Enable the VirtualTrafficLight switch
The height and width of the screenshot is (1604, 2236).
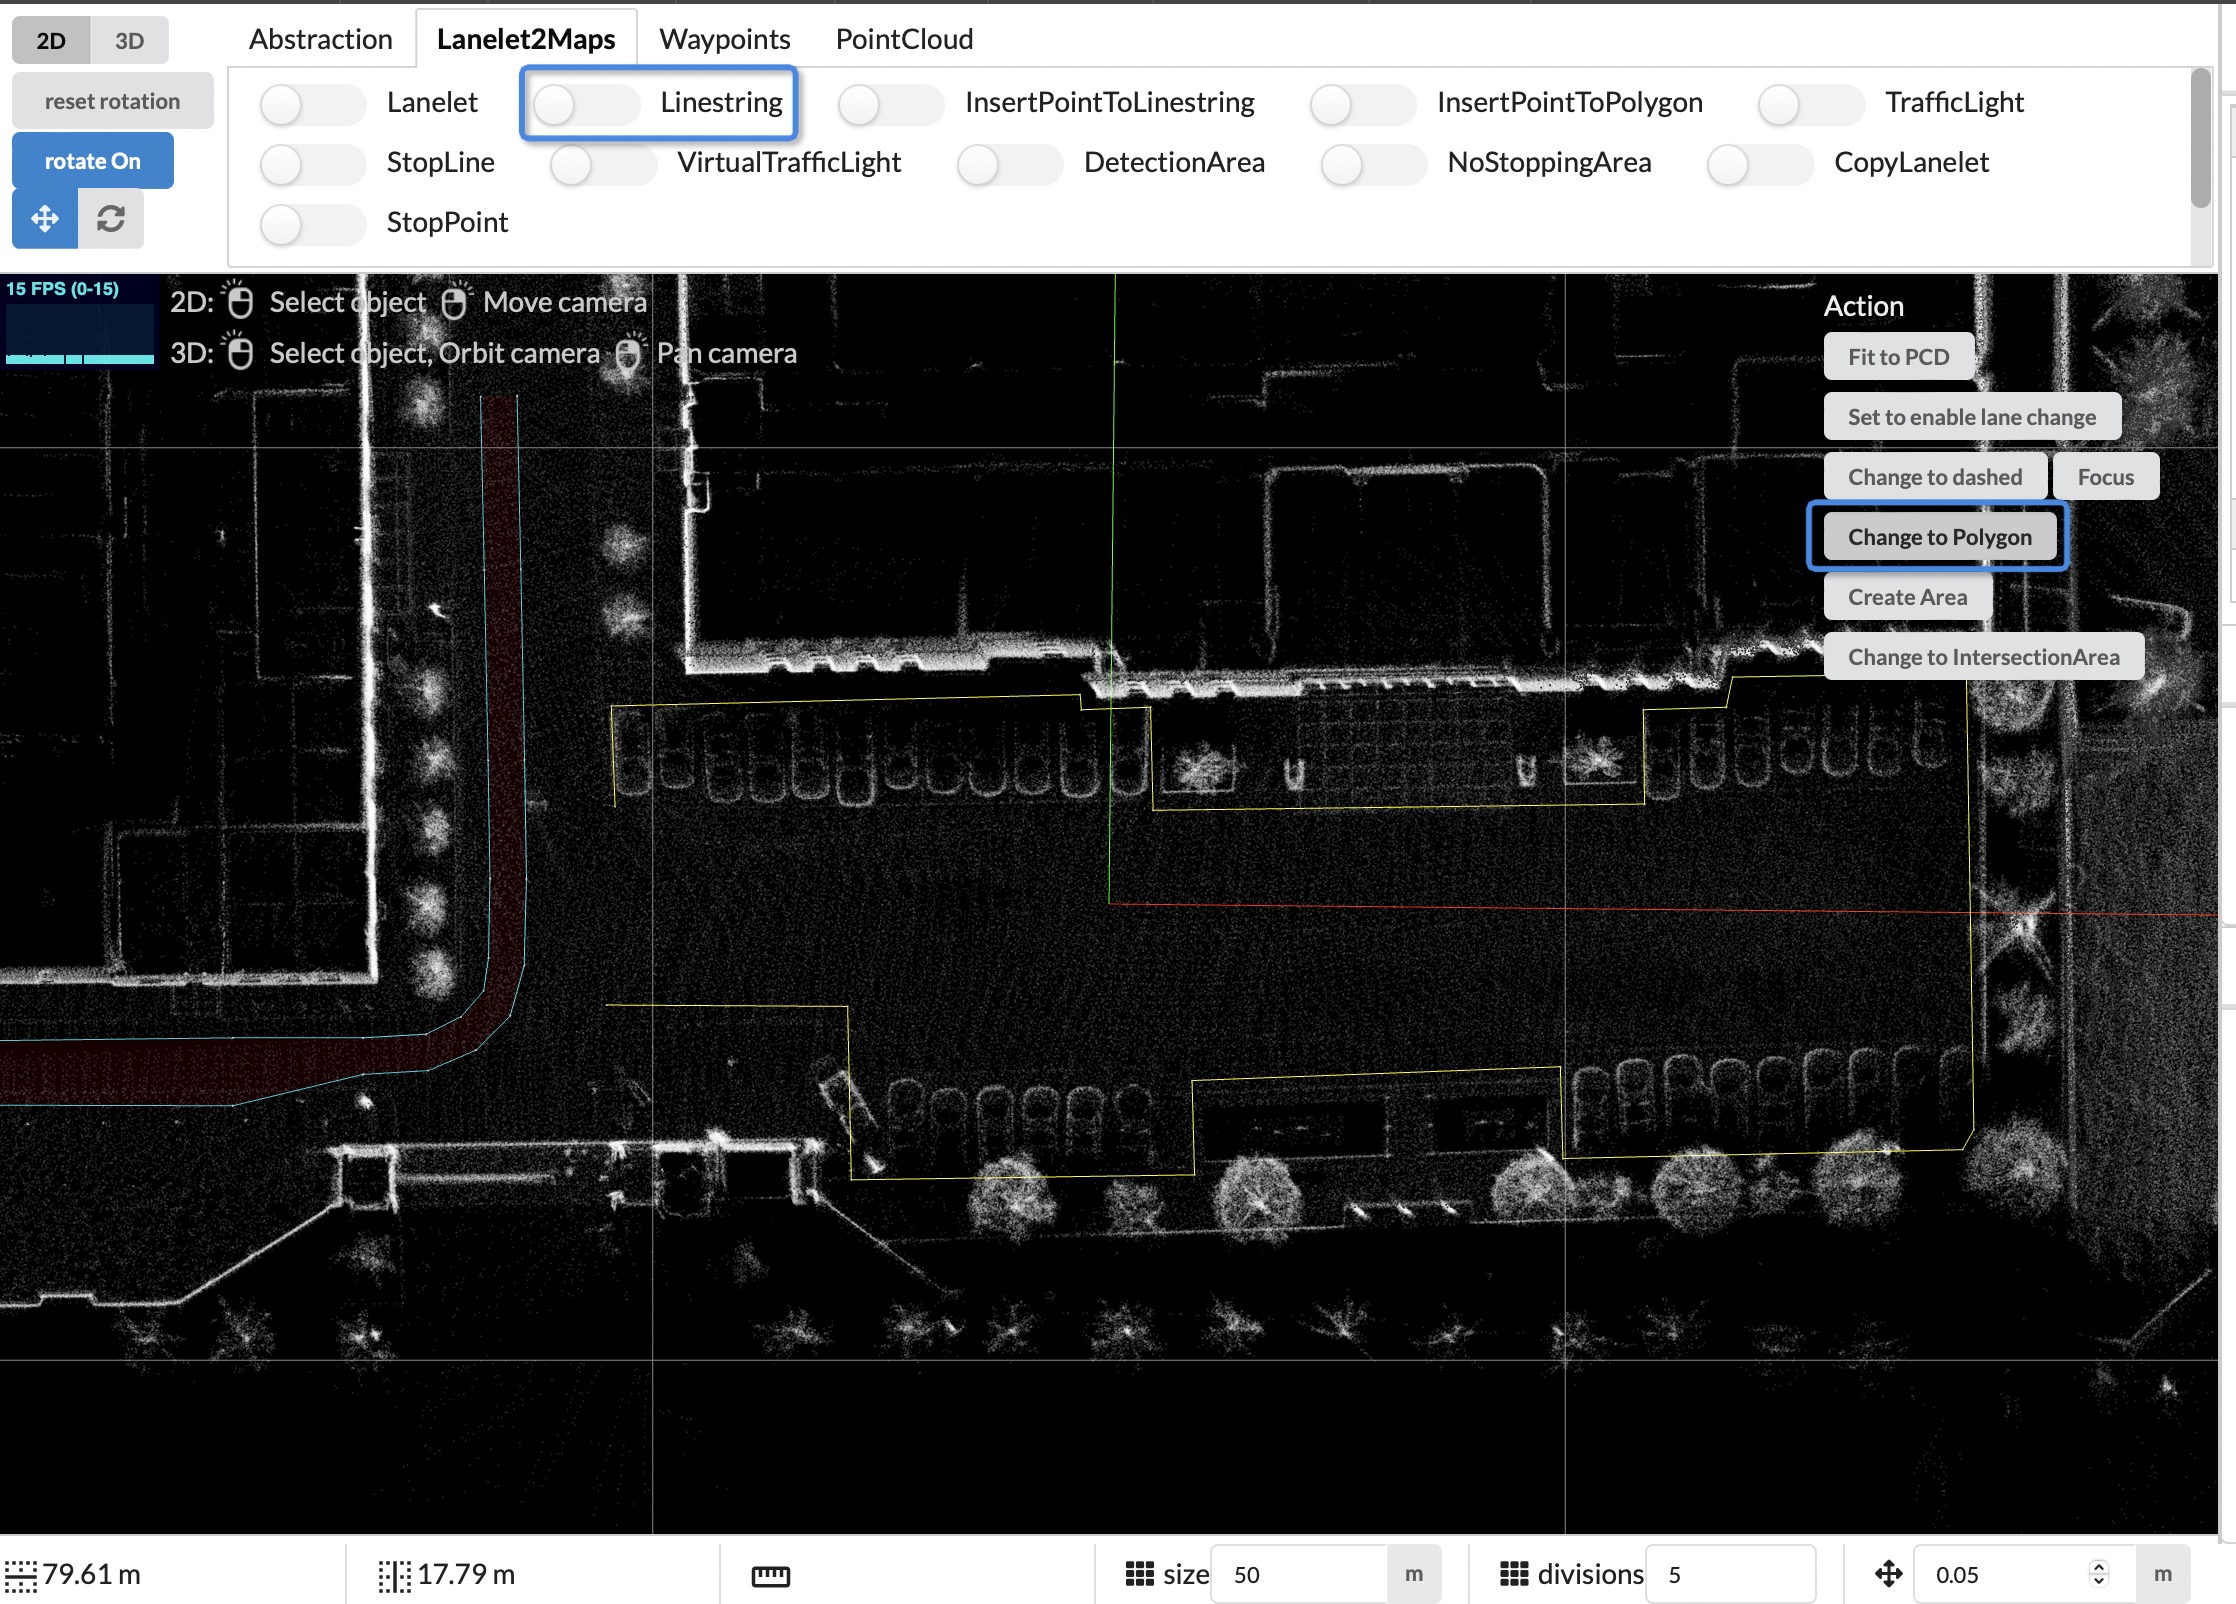603,163
